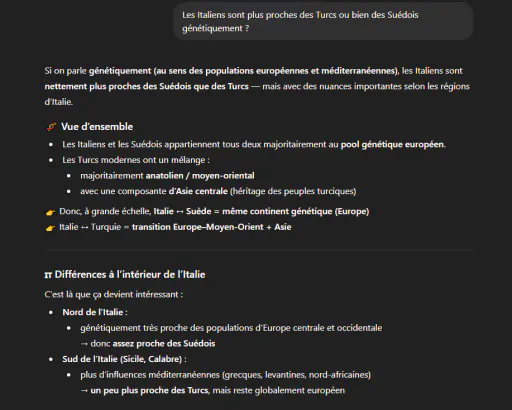Click the bold text "pool génétique européen"
The height and width of the screenshot is (410, 512).
click(x=392, y=144)
